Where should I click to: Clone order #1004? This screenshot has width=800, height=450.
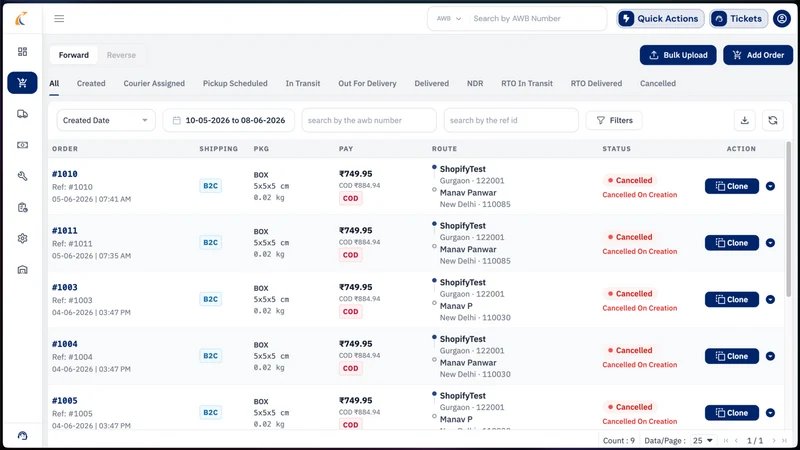tap(732, 356)
